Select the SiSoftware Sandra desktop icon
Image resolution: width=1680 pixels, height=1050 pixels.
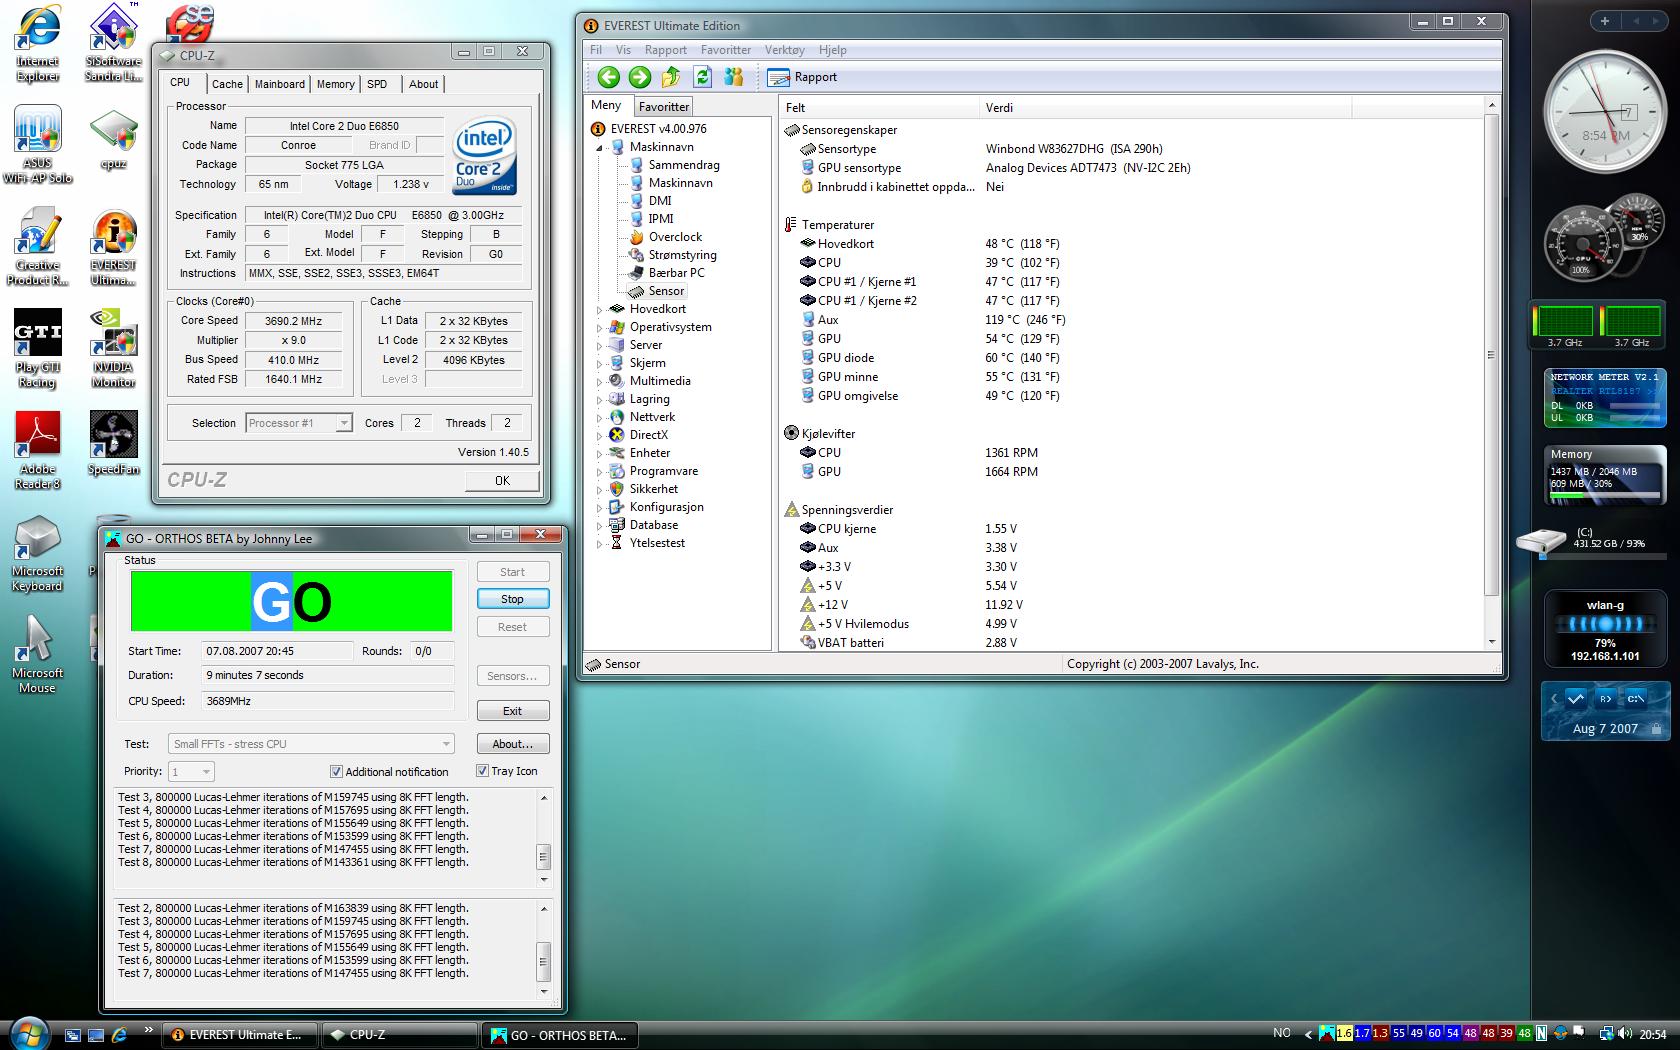coord(113,45)
